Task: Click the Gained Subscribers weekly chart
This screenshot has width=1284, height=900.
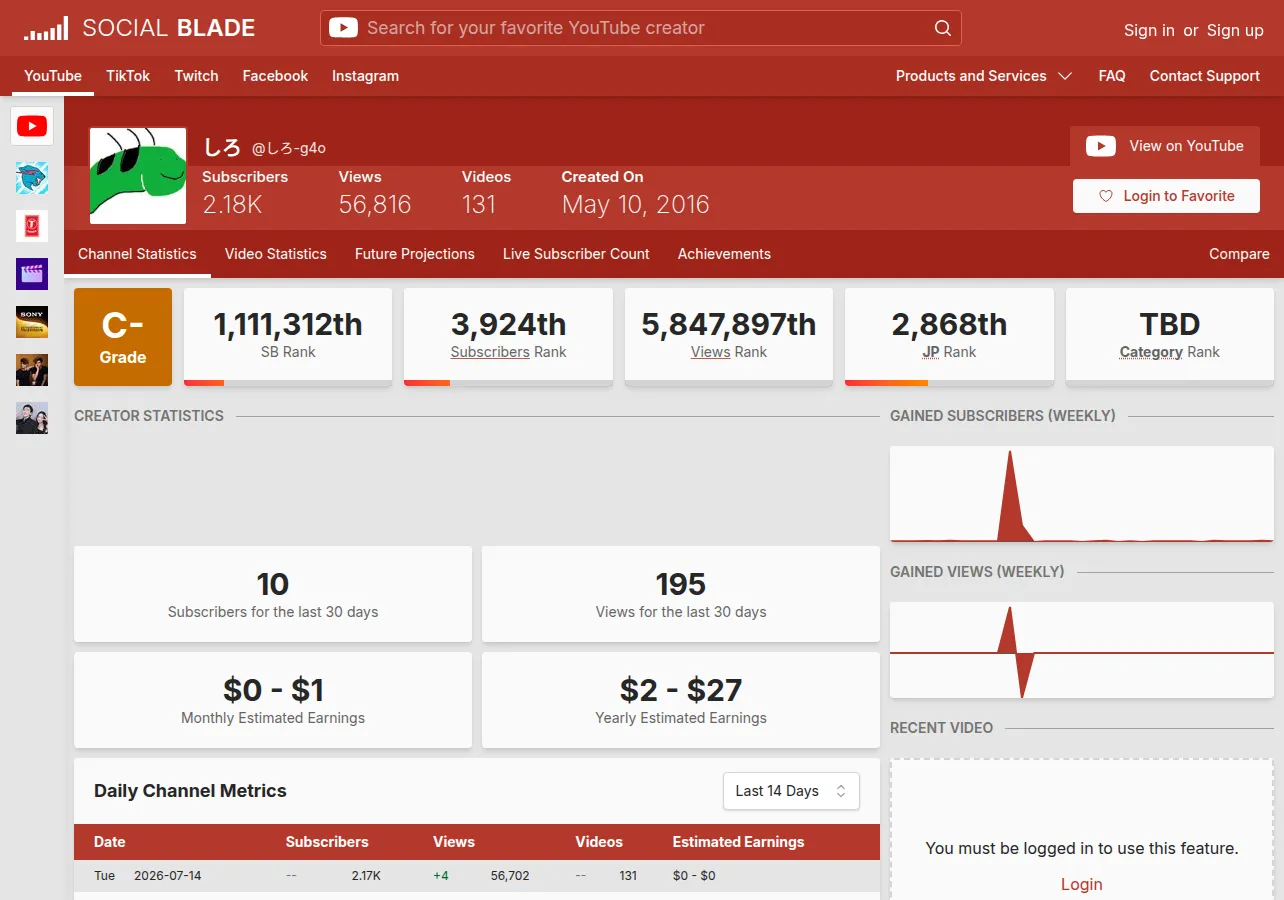Action: pyautogui.click(x=1082, y=494)
